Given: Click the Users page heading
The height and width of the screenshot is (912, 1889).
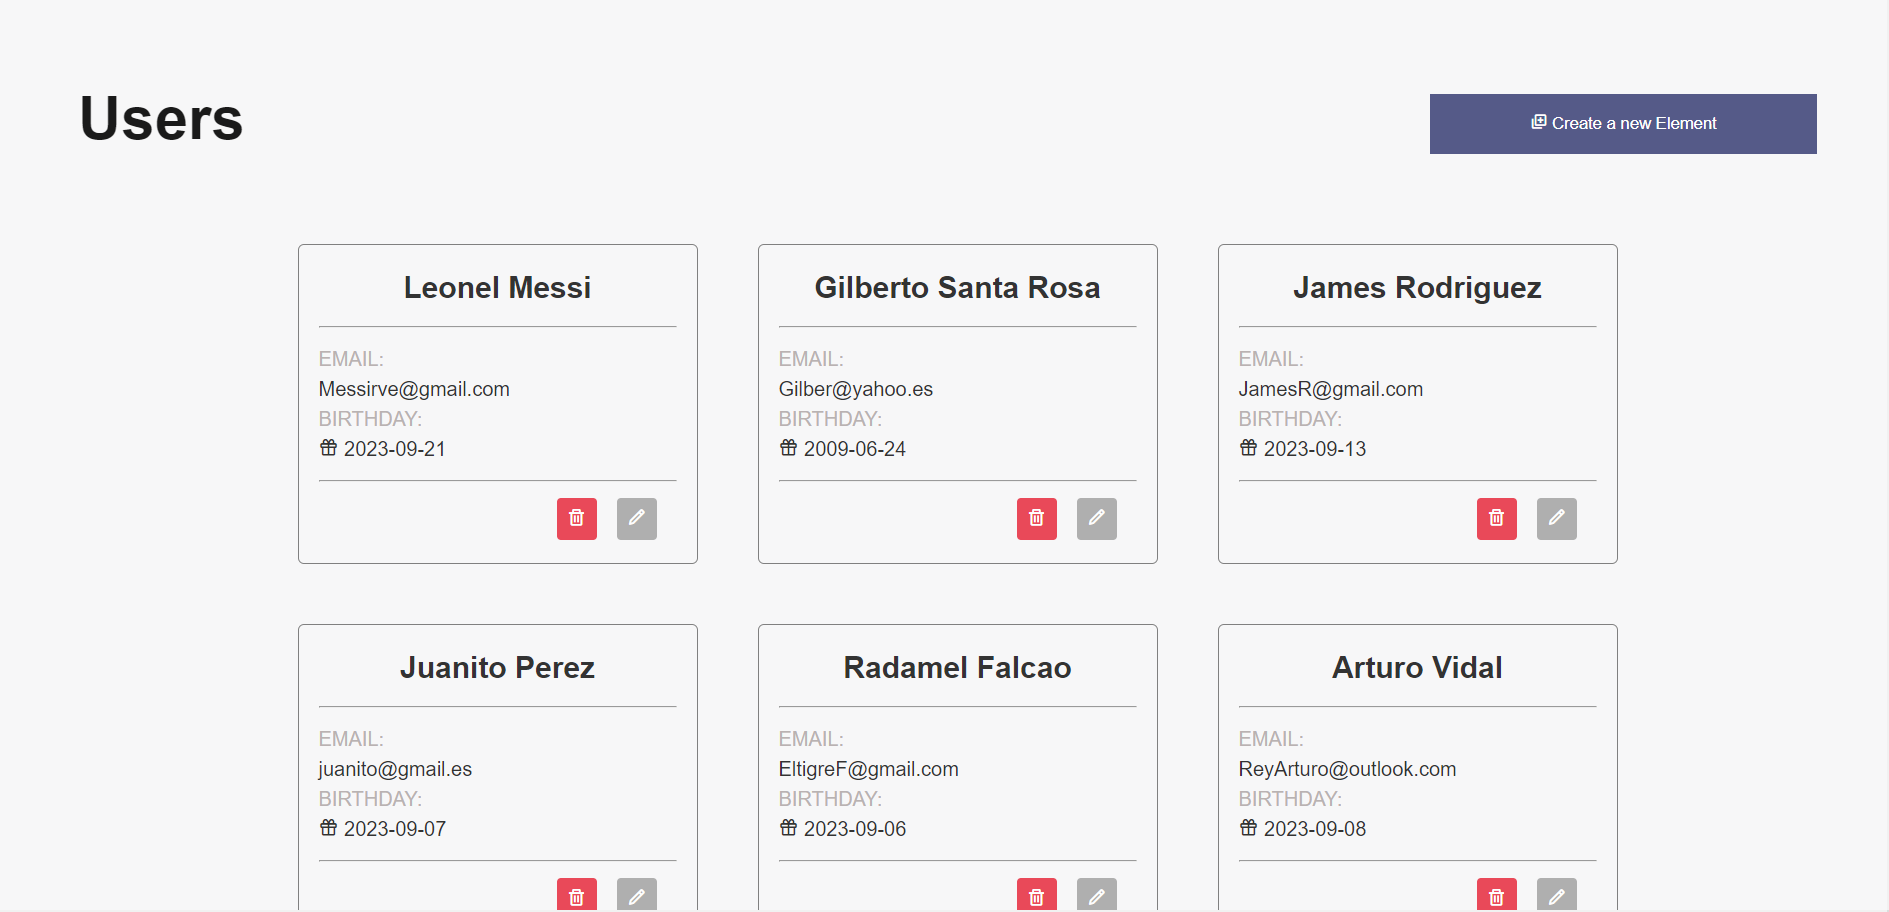Looking at the screenshot, I should 161,119.
